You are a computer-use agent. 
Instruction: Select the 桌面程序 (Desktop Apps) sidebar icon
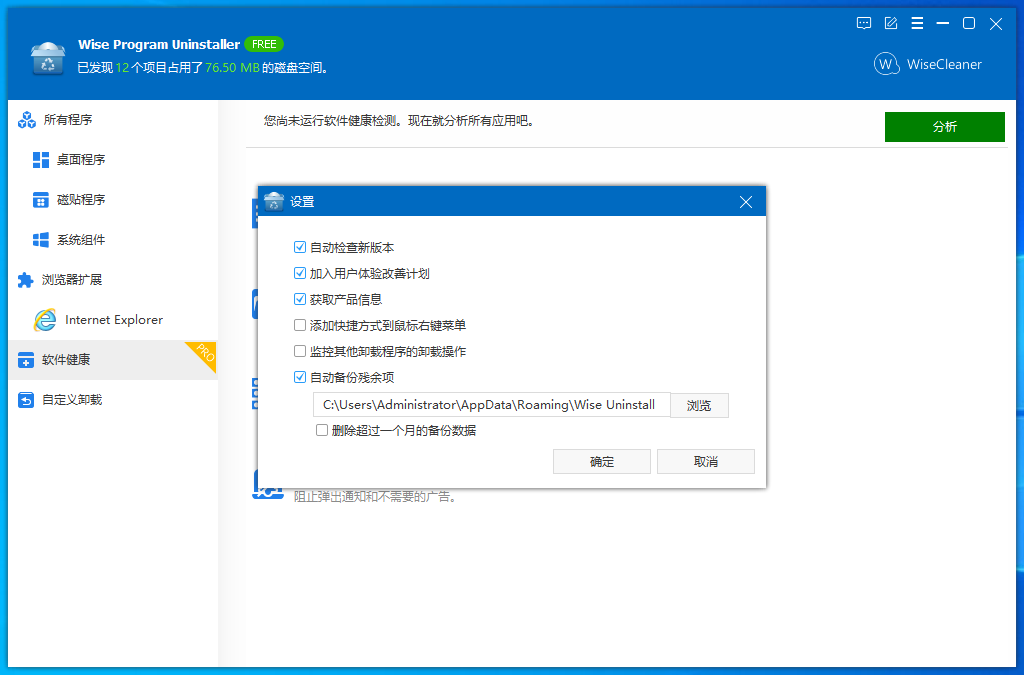(x=42, y=159)
